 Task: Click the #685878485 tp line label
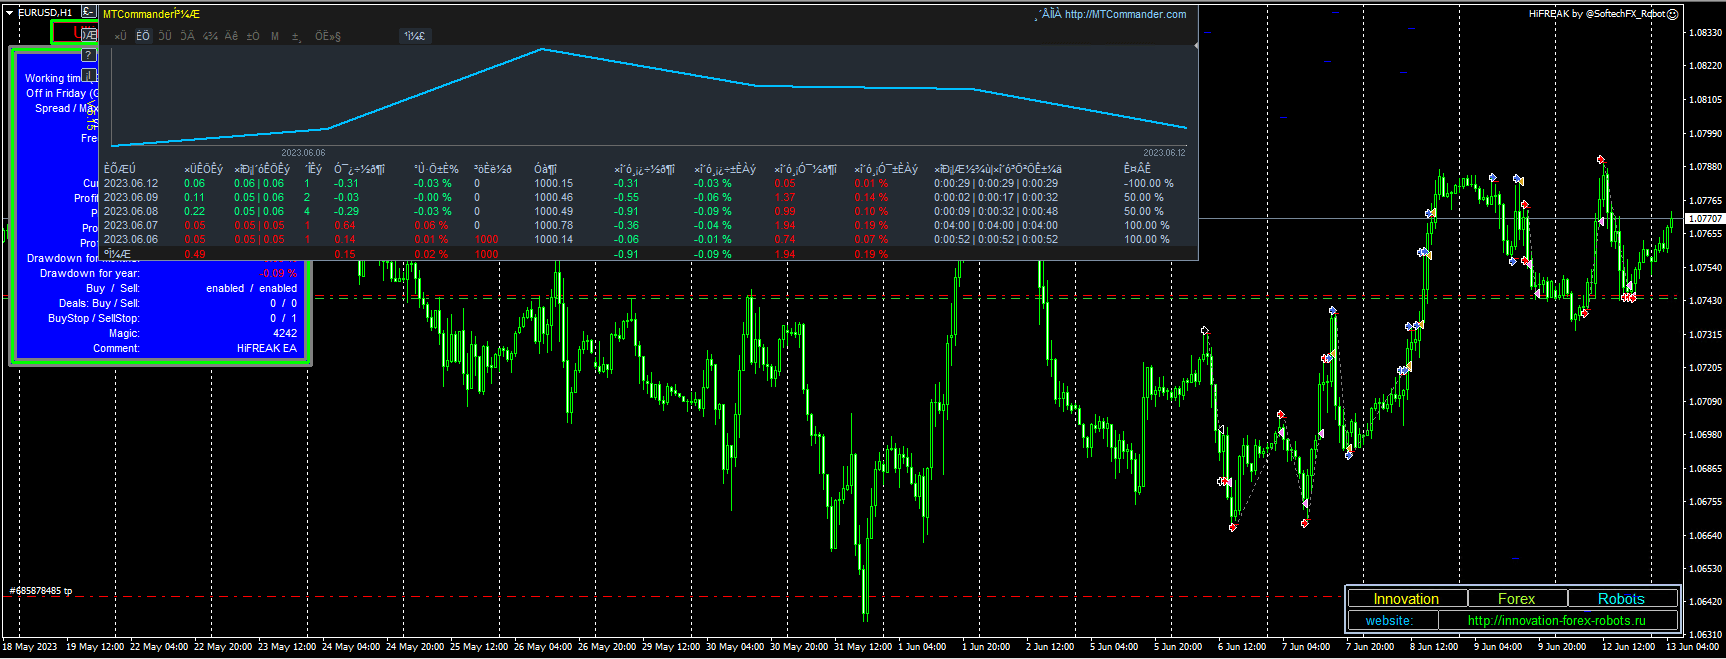(41, 591)
